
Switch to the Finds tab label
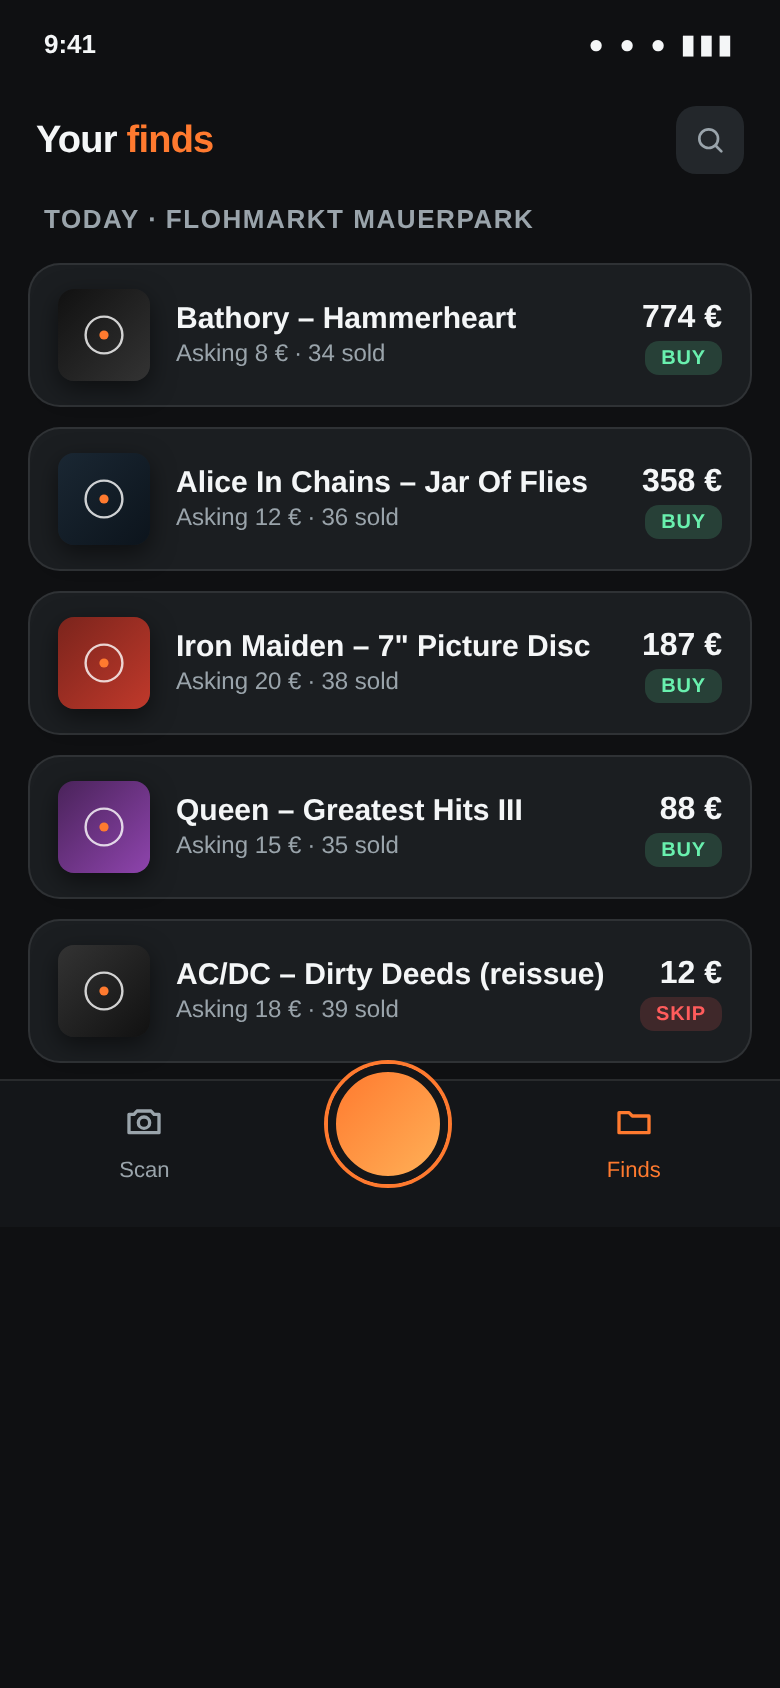[x=634, y=1170]
